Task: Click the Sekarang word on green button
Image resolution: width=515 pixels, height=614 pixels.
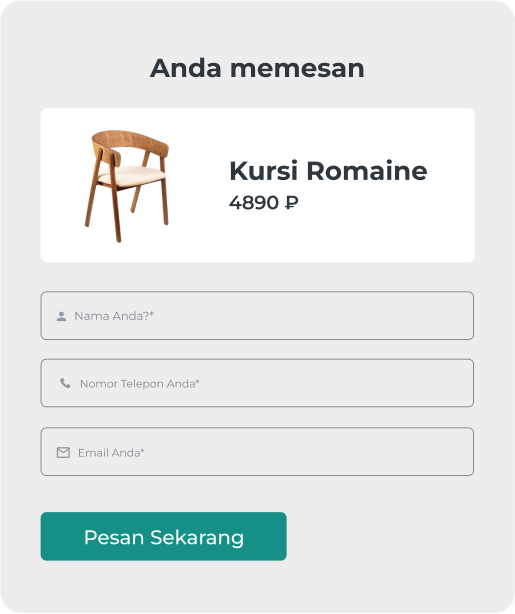Action: click(197, 537)
